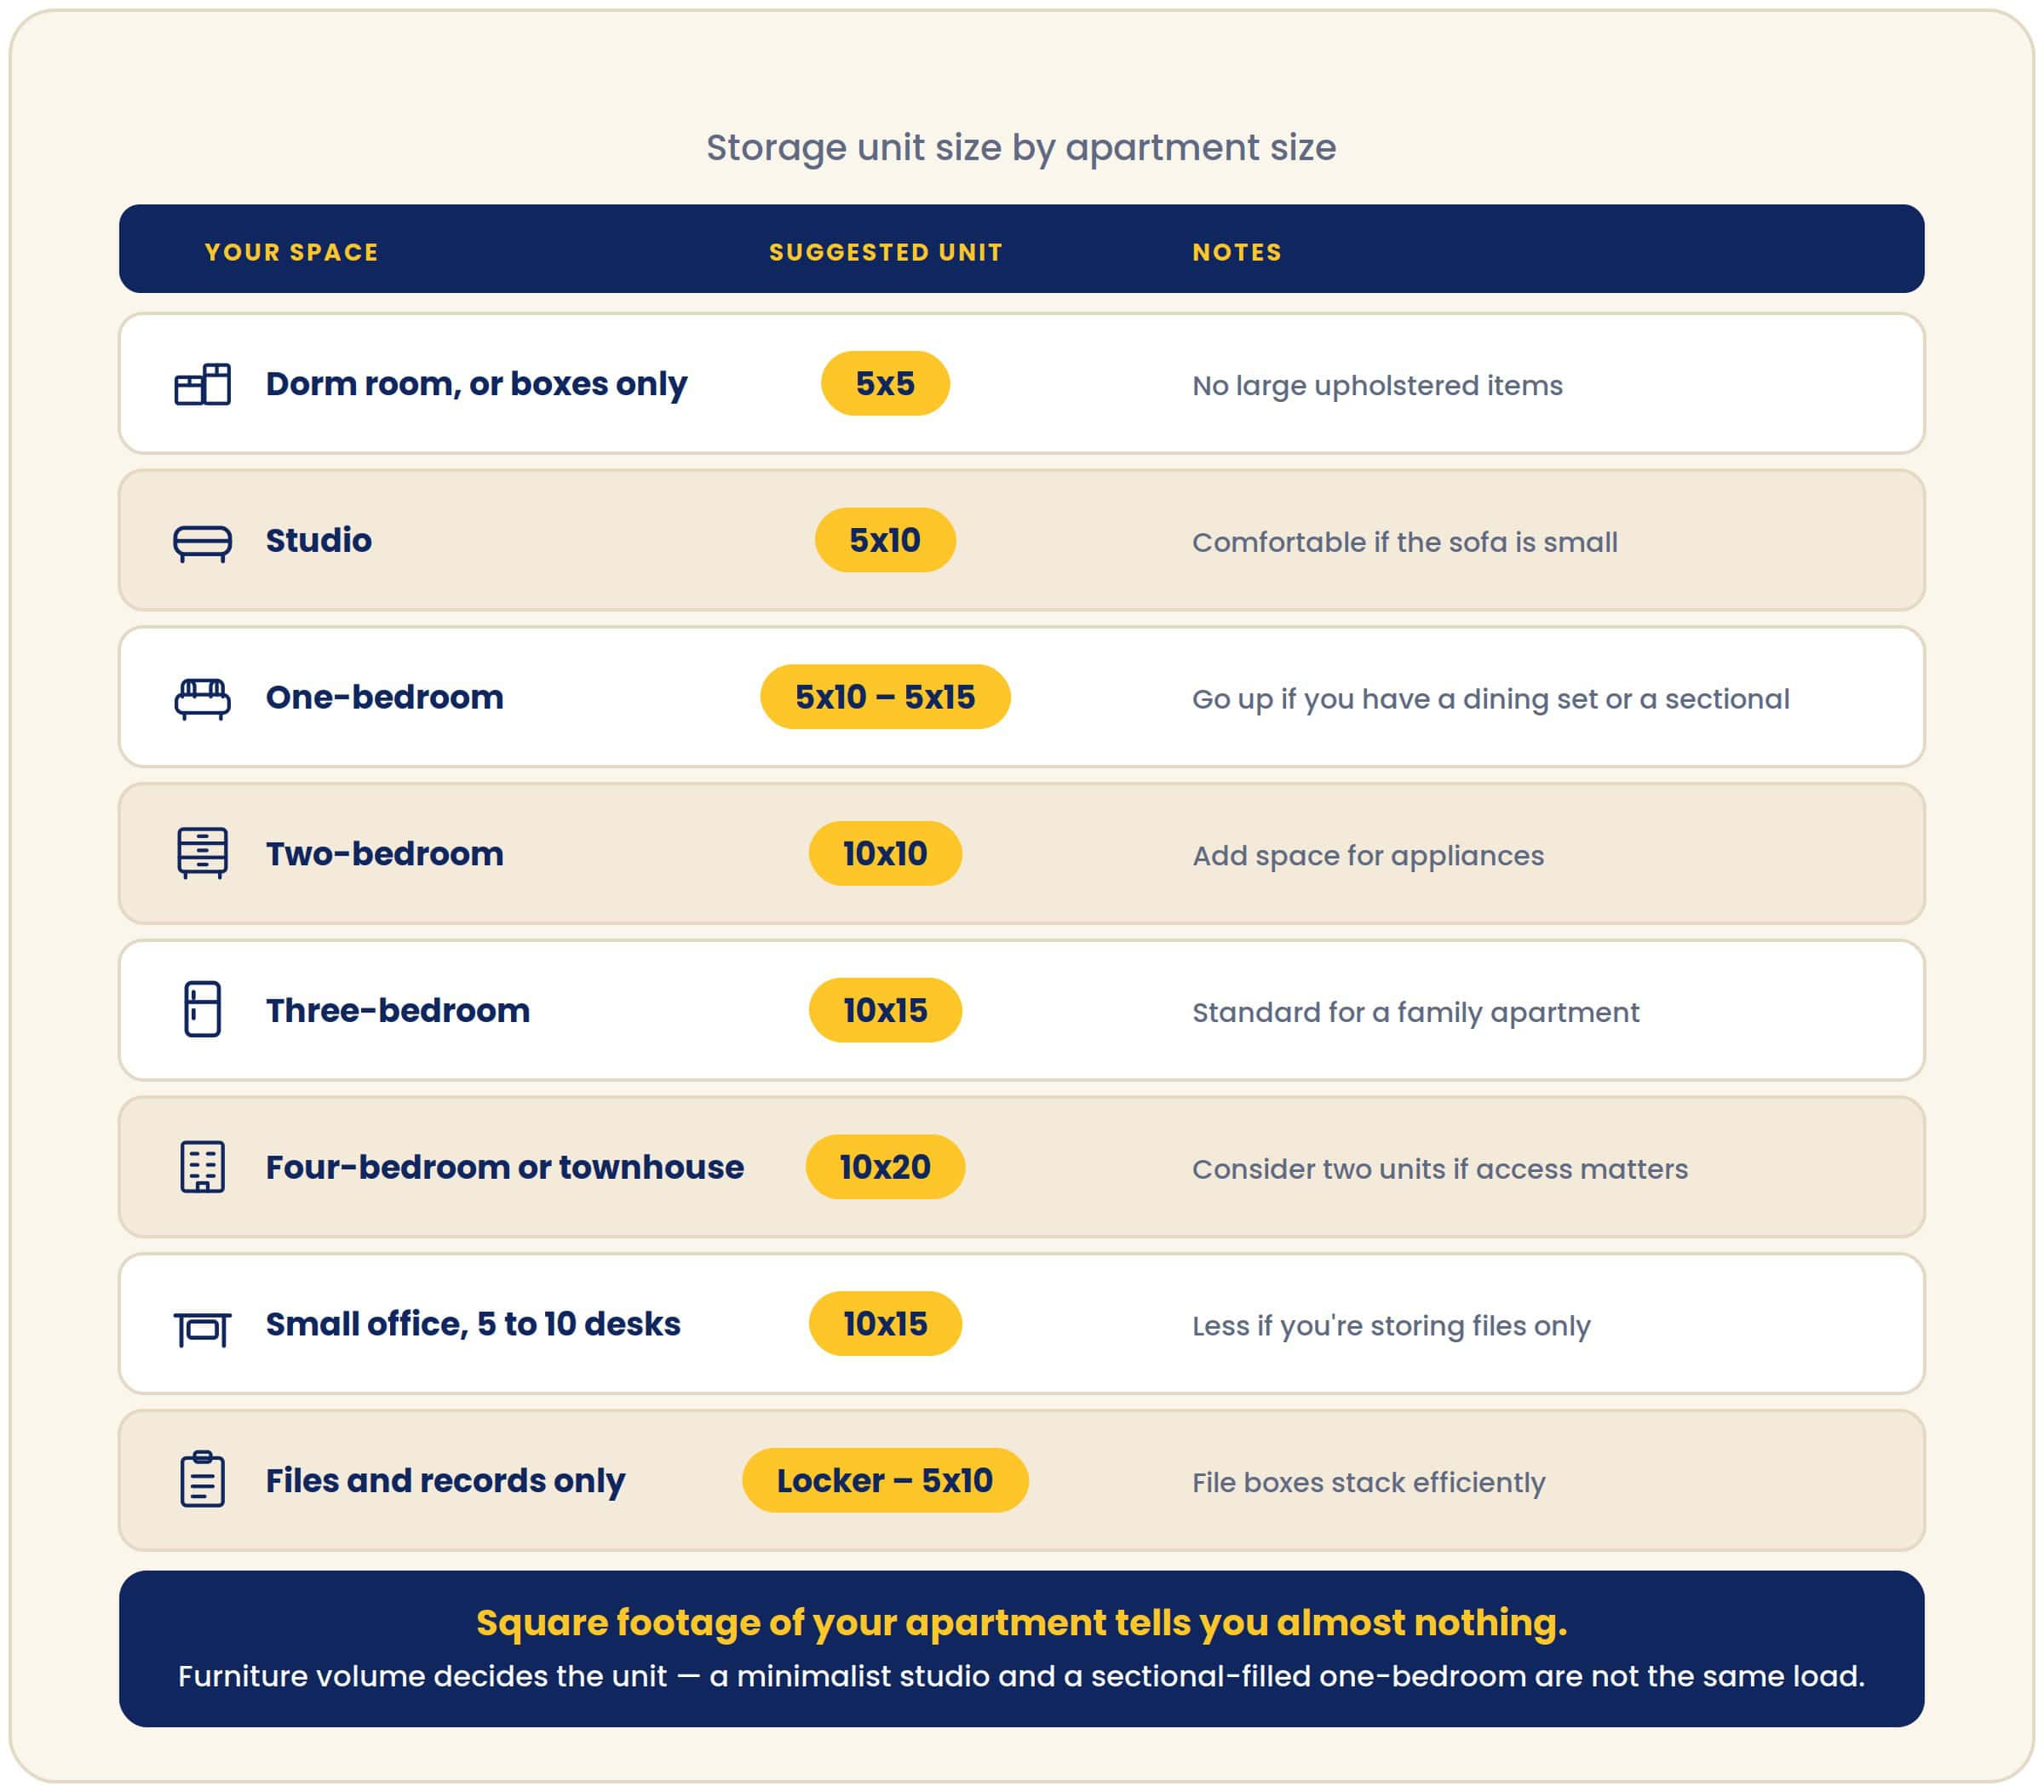The image size is (2044, 1792).
Task: Click the boxes icon beside Dorm room
Action: (x=202, y=384)
